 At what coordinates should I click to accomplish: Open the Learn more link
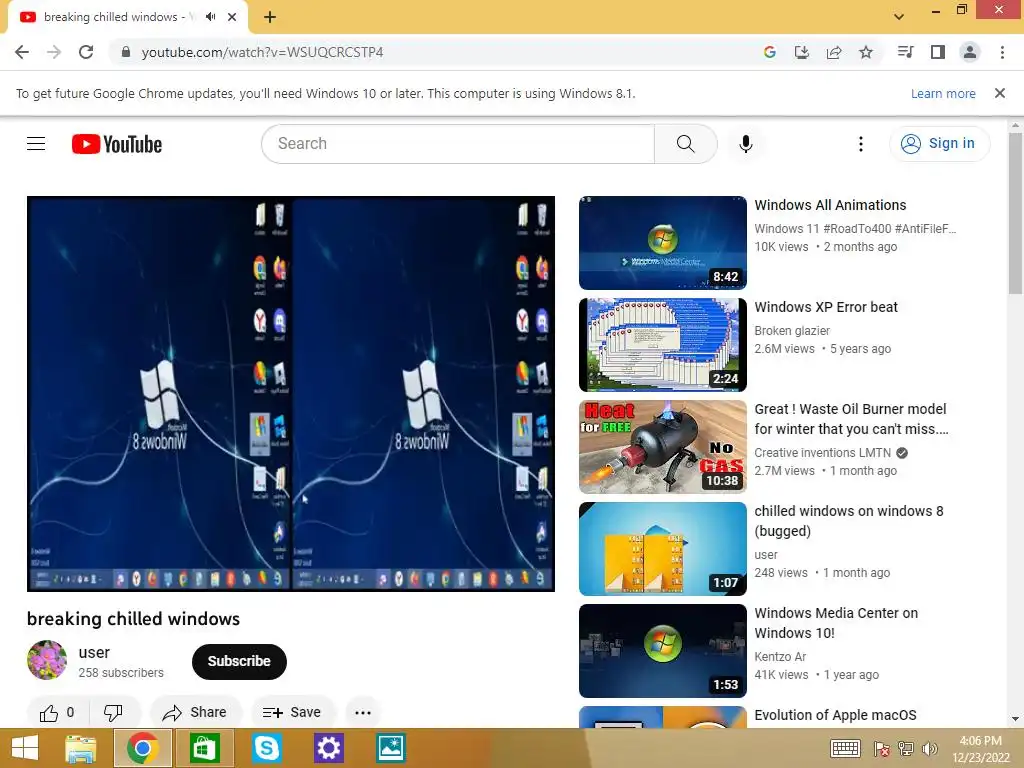point(943,93)
